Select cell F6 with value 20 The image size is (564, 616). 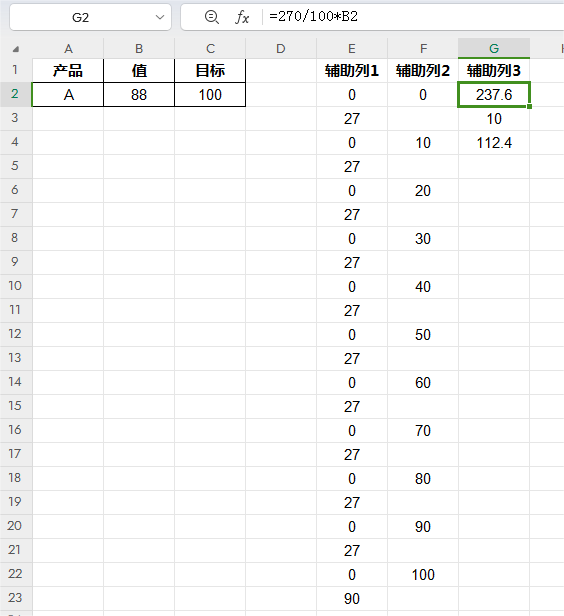click(x=423, y=191)
